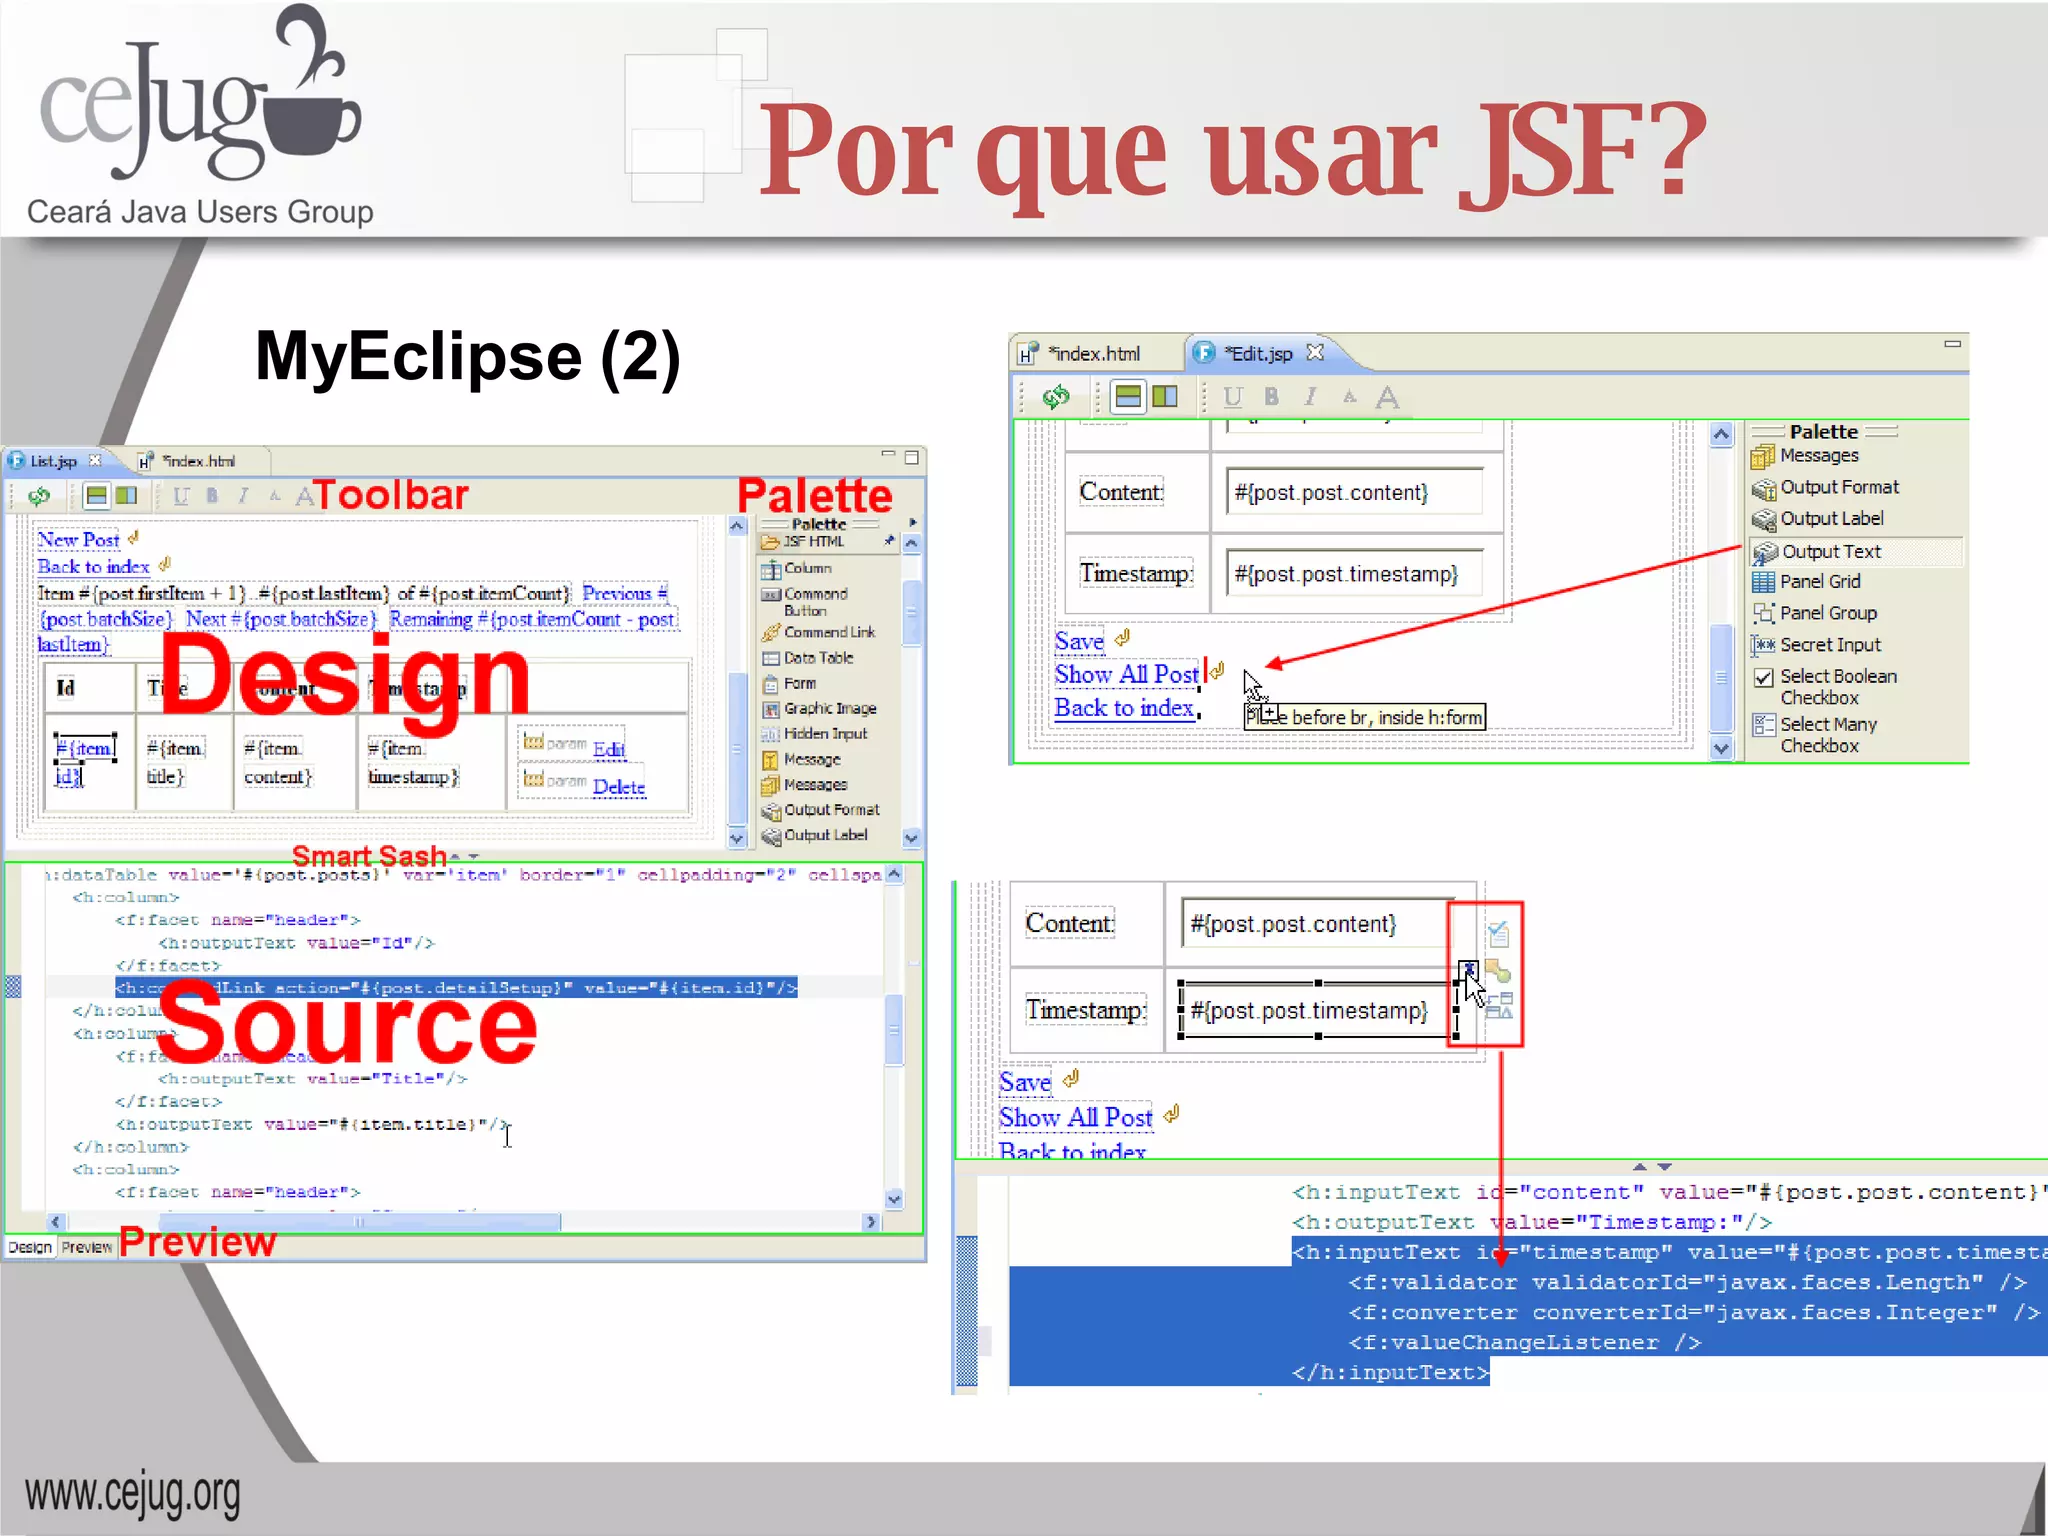Image resolution: width=2048 pixels, height=1536 pixels.
Task: Click smart sash down arrow in List.jsp
Action: coord(474,857)
